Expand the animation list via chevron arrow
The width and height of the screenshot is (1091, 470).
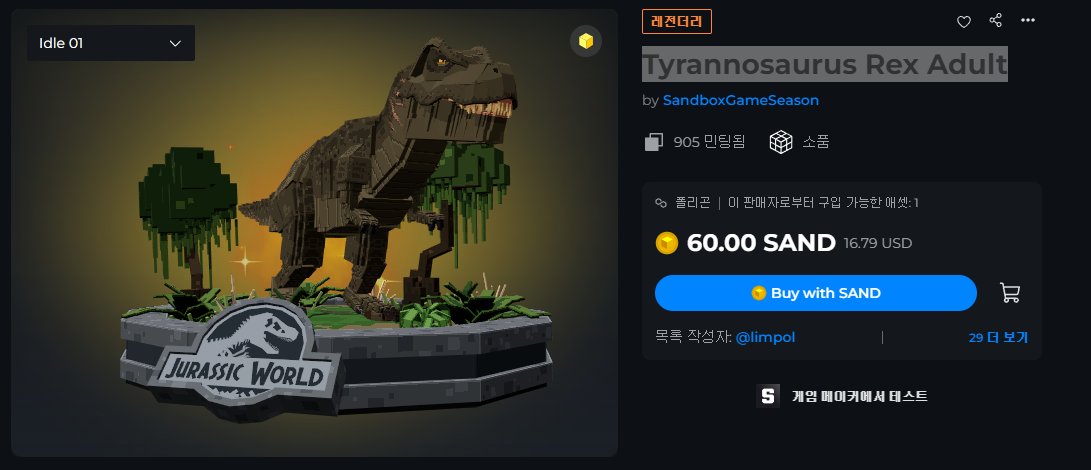tap(175, 43)
